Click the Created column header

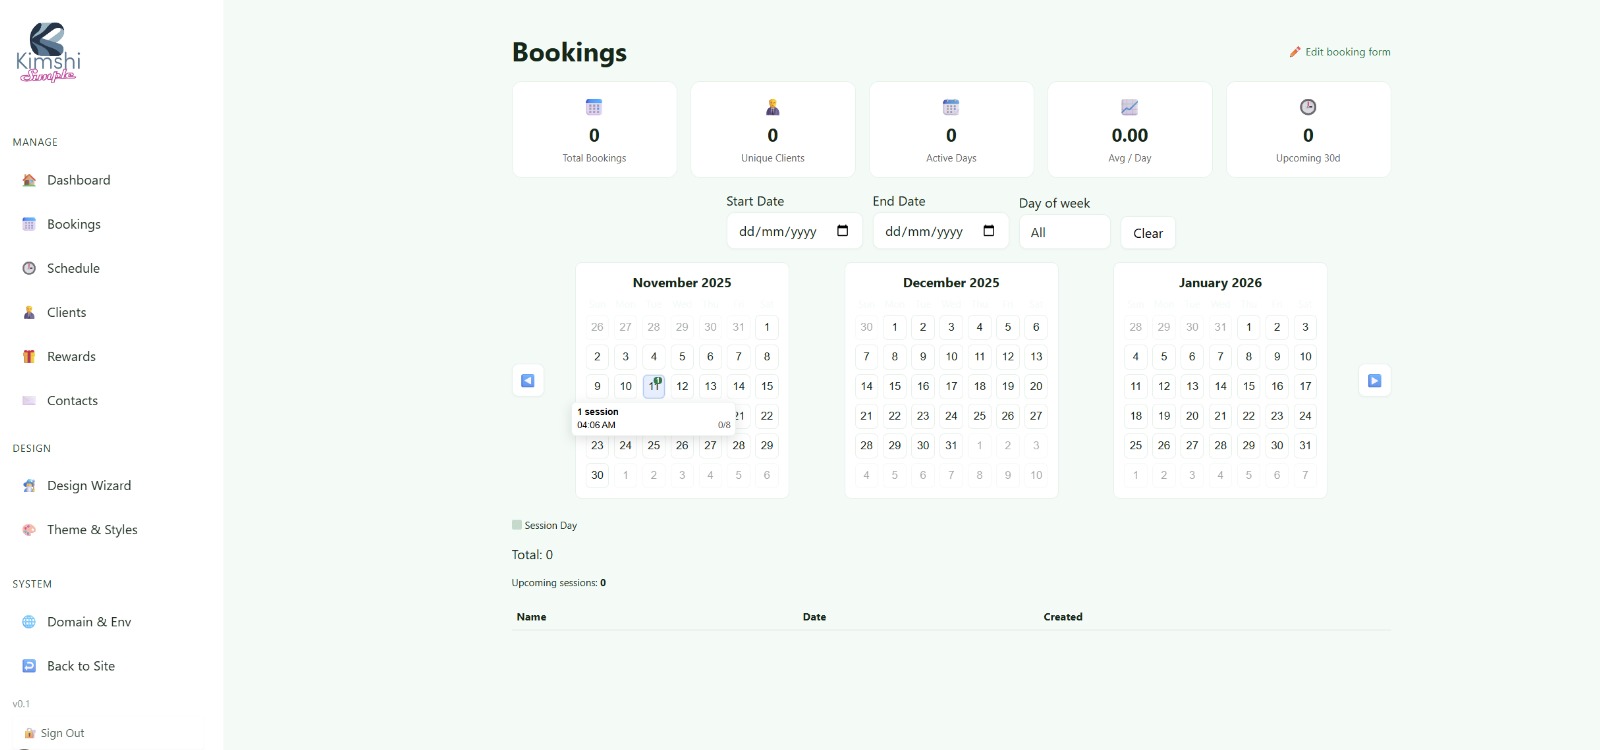point(1063,617)
